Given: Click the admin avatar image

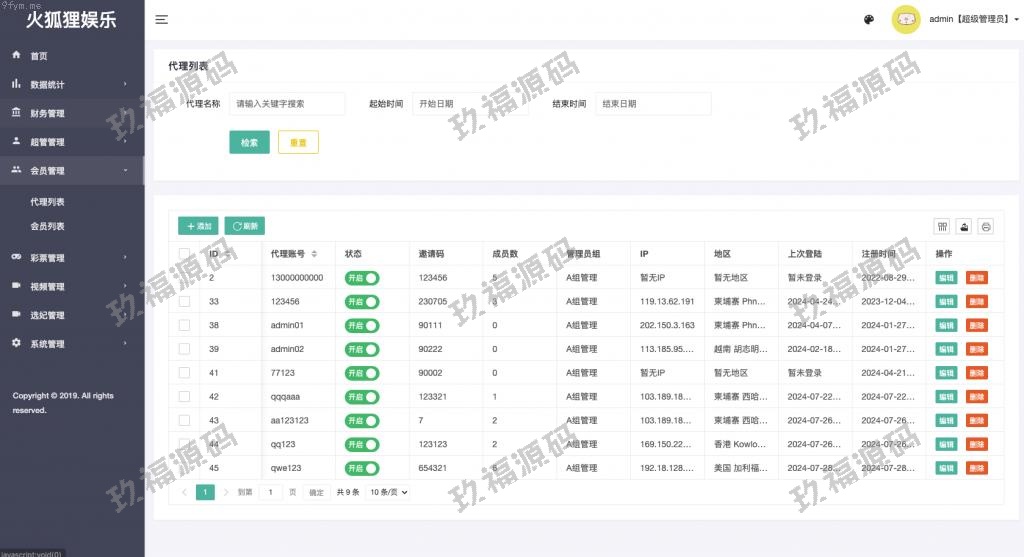Looking at the screenshot, I should tap(905, 19).
